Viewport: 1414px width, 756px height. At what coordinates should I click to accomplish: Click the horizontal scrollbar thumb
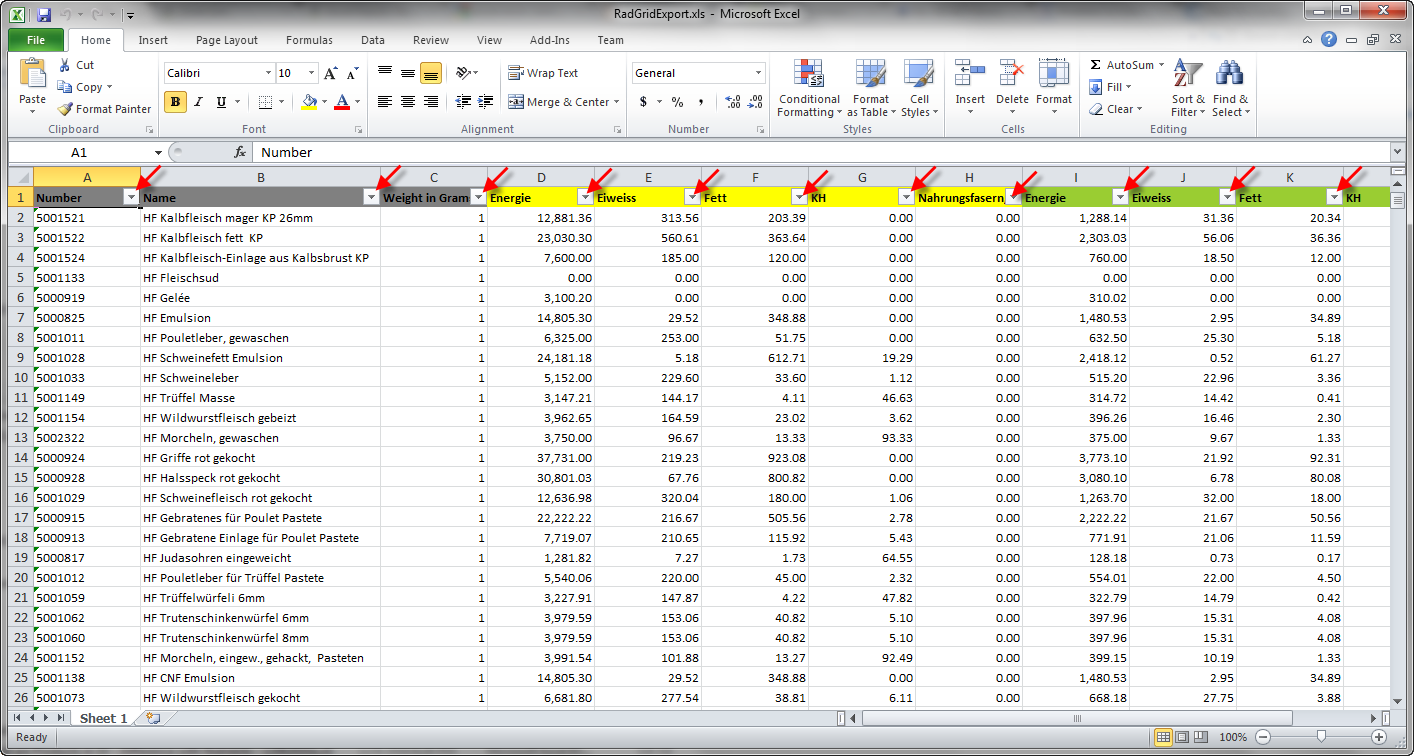1076,718
